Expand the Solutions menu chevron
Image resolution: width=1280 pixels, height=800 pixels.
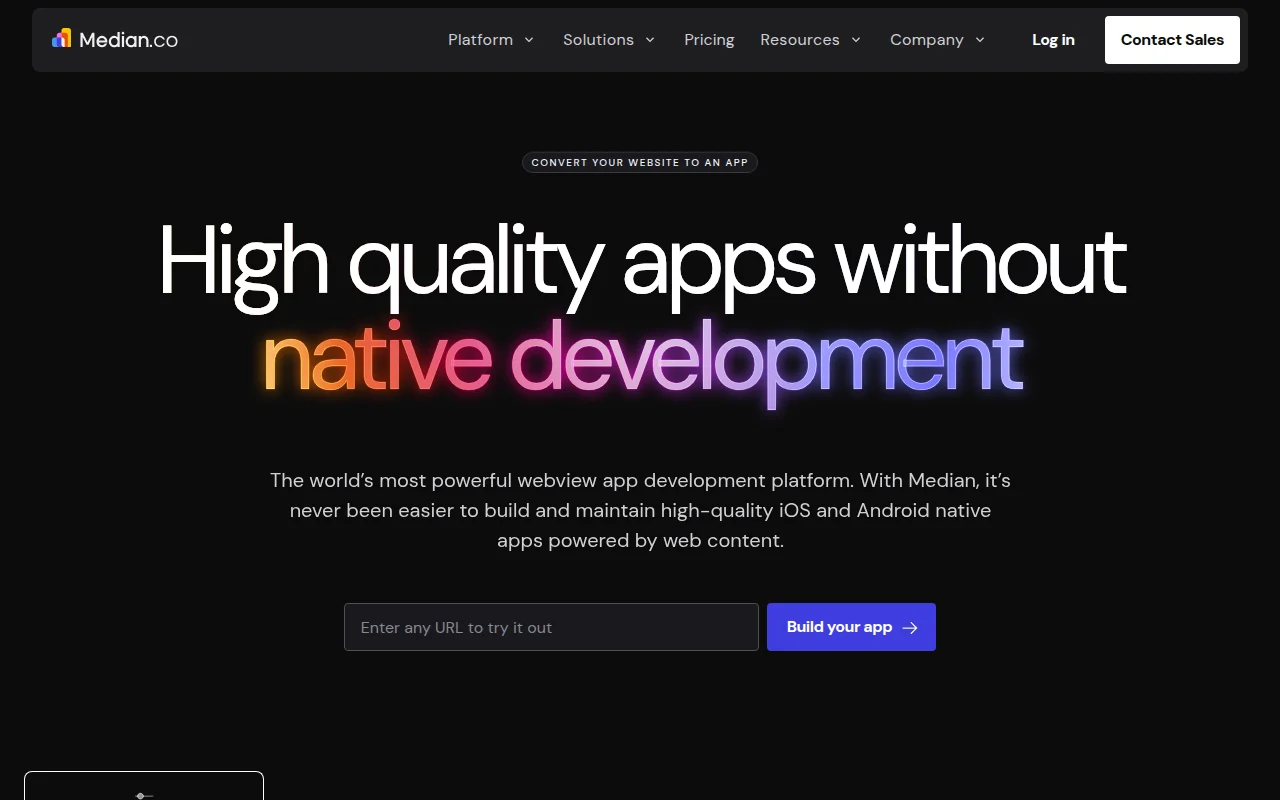[650, 40]
